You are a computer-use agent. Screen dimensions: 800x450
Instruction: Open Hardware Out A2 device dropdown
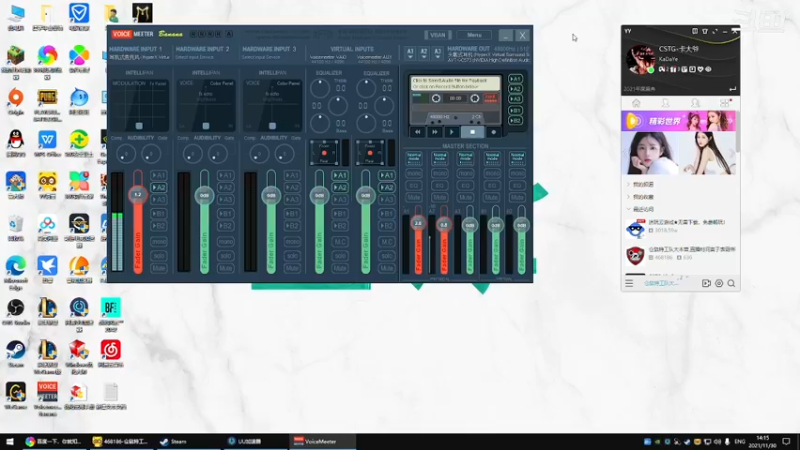(x=423, y=54)
